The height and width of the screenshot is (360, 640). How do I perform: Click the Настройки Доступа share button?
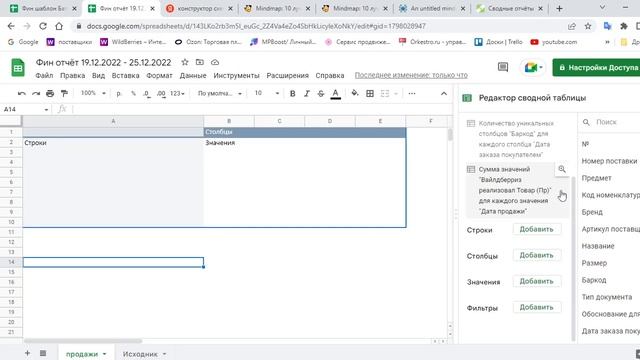(x=596, y=67)
